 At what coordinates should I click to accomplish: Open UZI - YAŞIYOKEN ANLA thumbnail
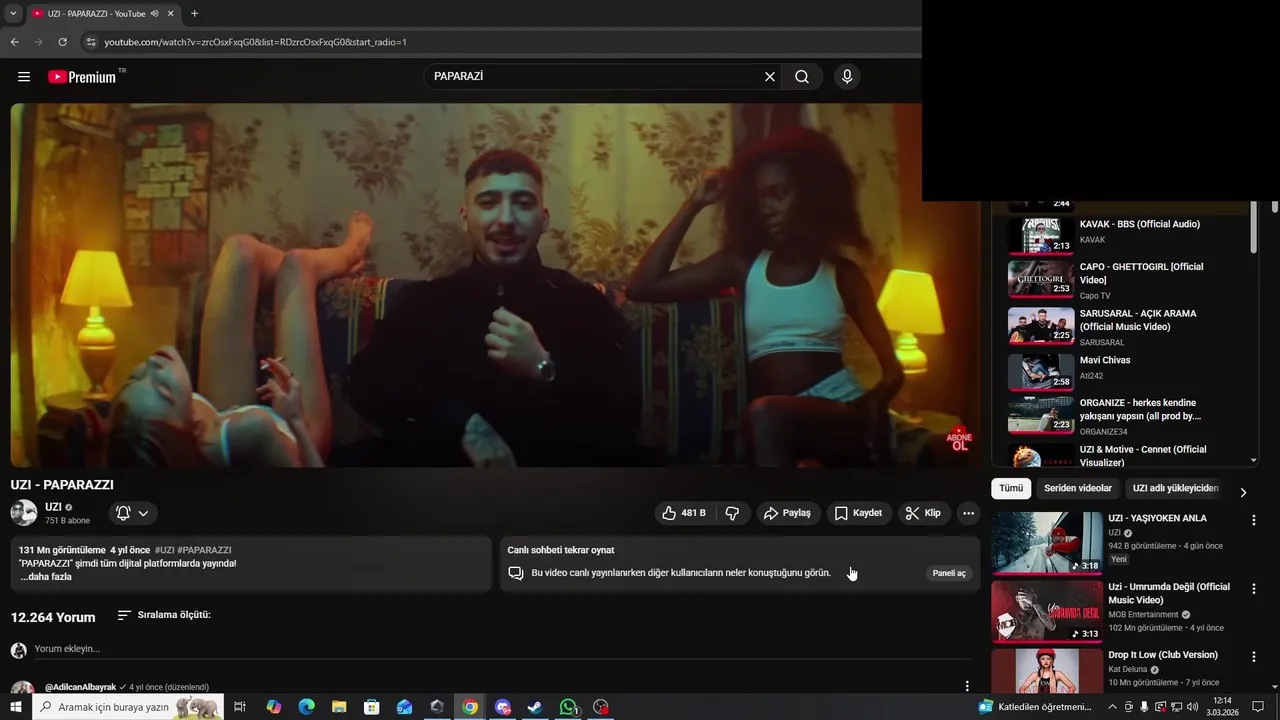coord(1047,543)
